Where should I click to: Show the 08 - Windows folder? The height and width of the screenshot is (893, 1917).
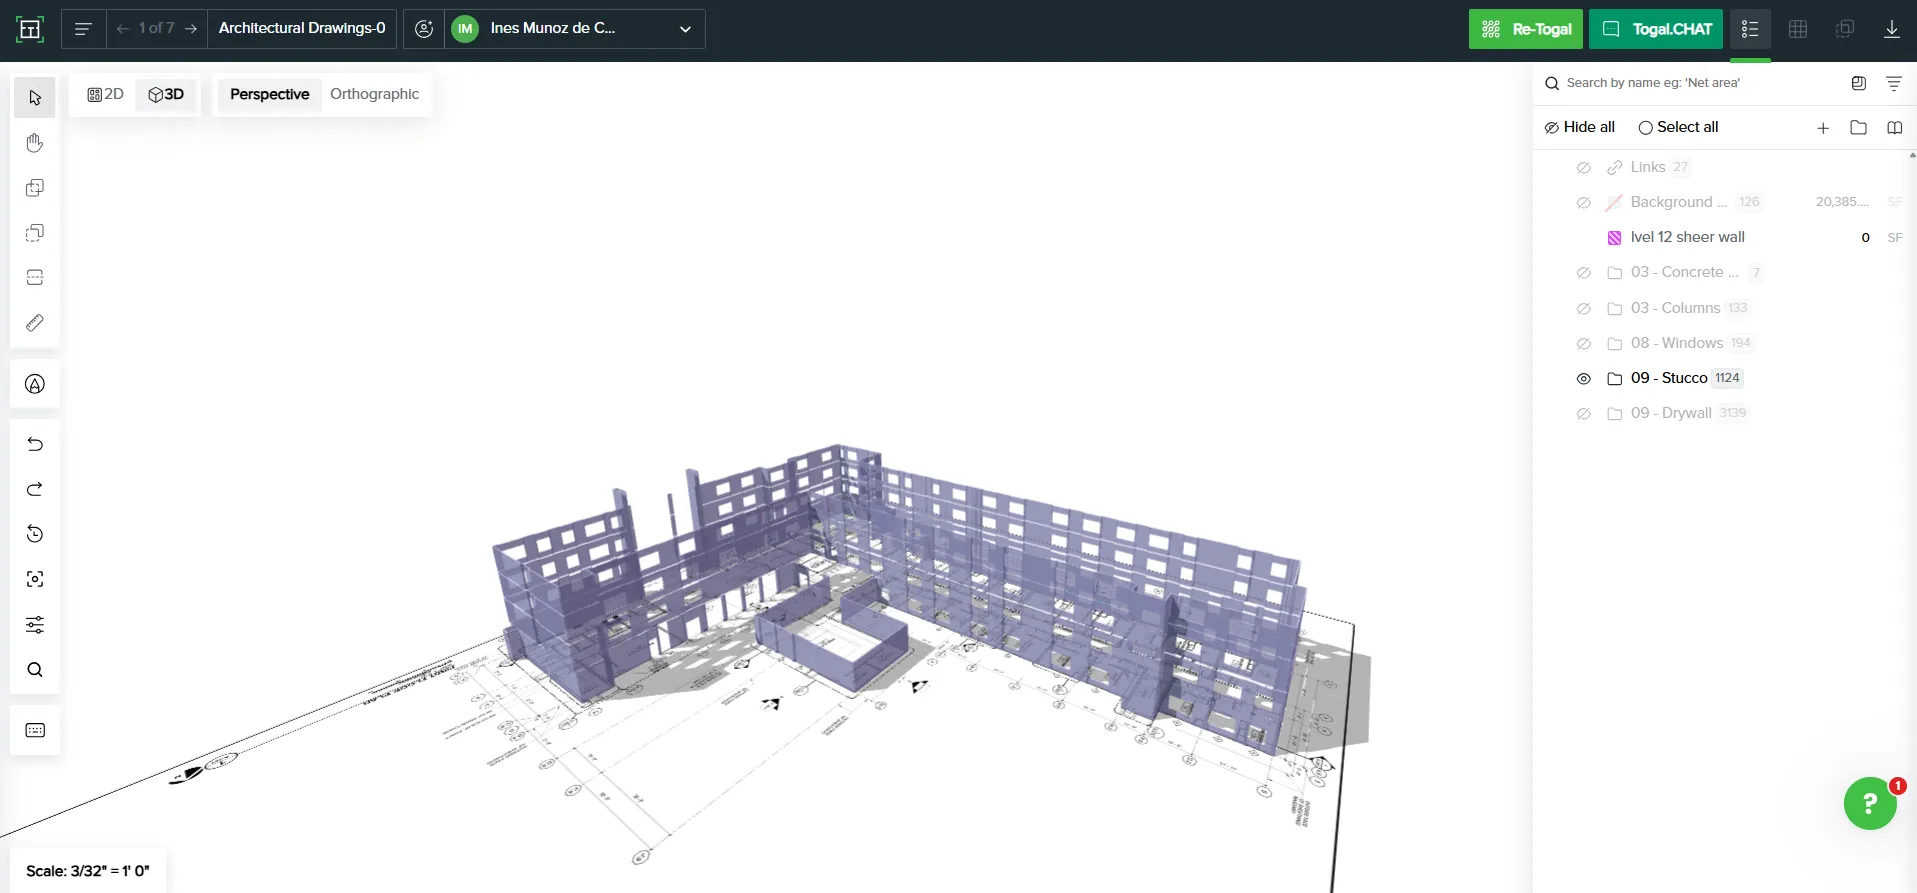pos(1584,344)
